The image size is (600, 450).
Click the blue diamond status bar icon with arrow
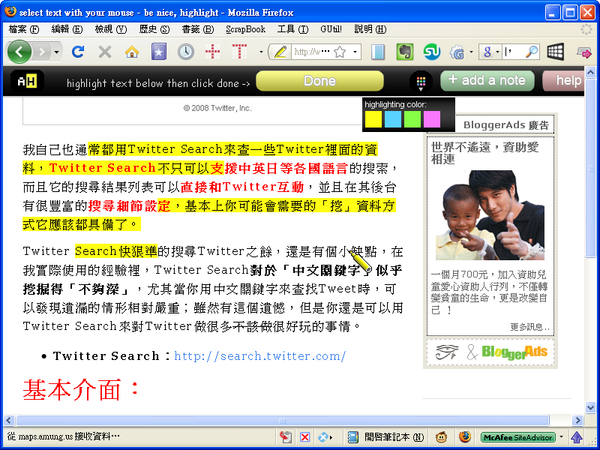click(x=325, y=437)
